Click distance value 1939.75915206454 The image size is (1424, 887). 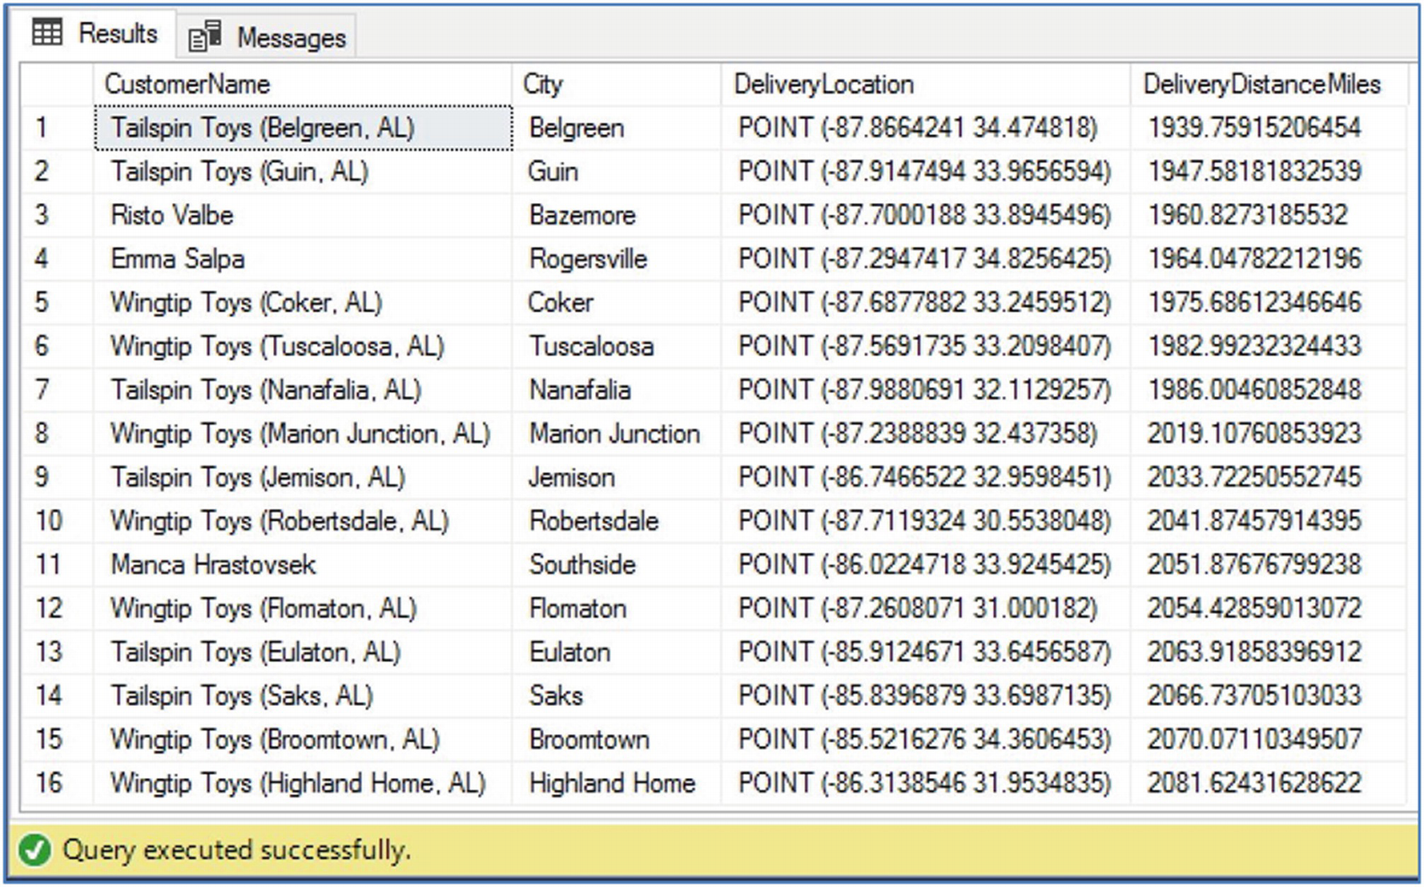(1254, 128)
